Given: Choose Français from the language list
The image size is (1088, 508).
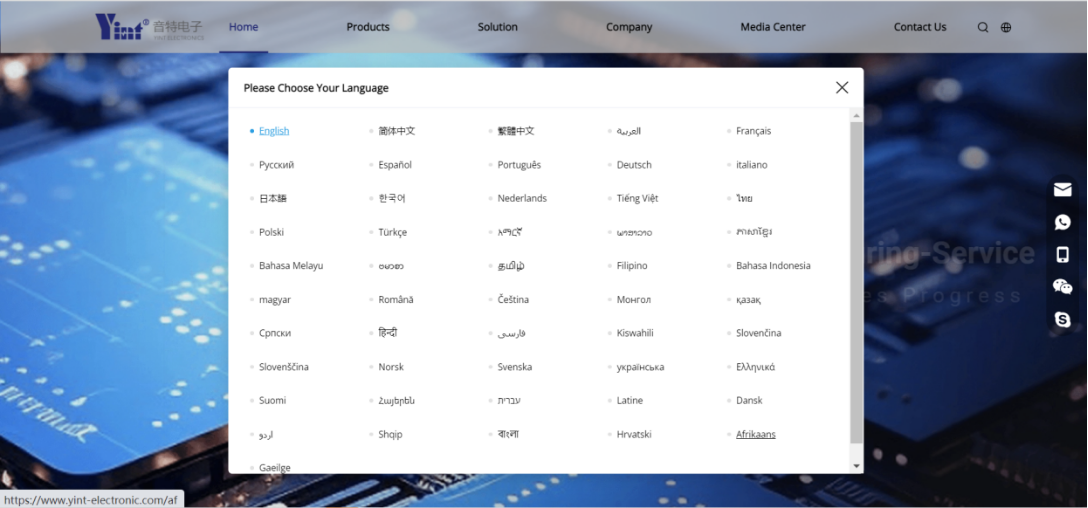Looking at the screenshot, I should [x=753, y=131].
